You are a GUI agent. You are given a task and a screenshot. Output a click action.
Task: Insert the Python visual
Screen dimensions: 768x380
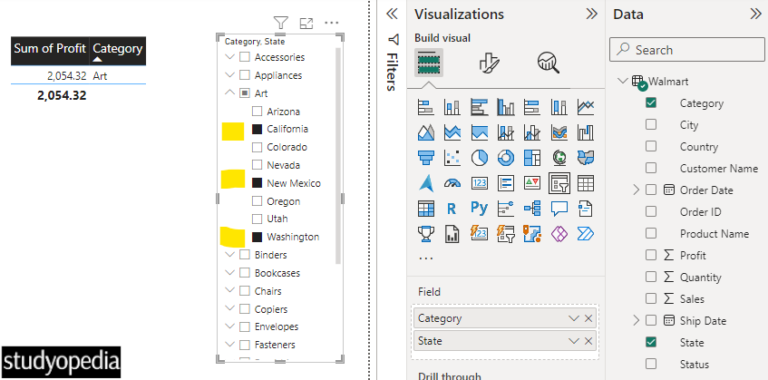click(x=479, y=209)
